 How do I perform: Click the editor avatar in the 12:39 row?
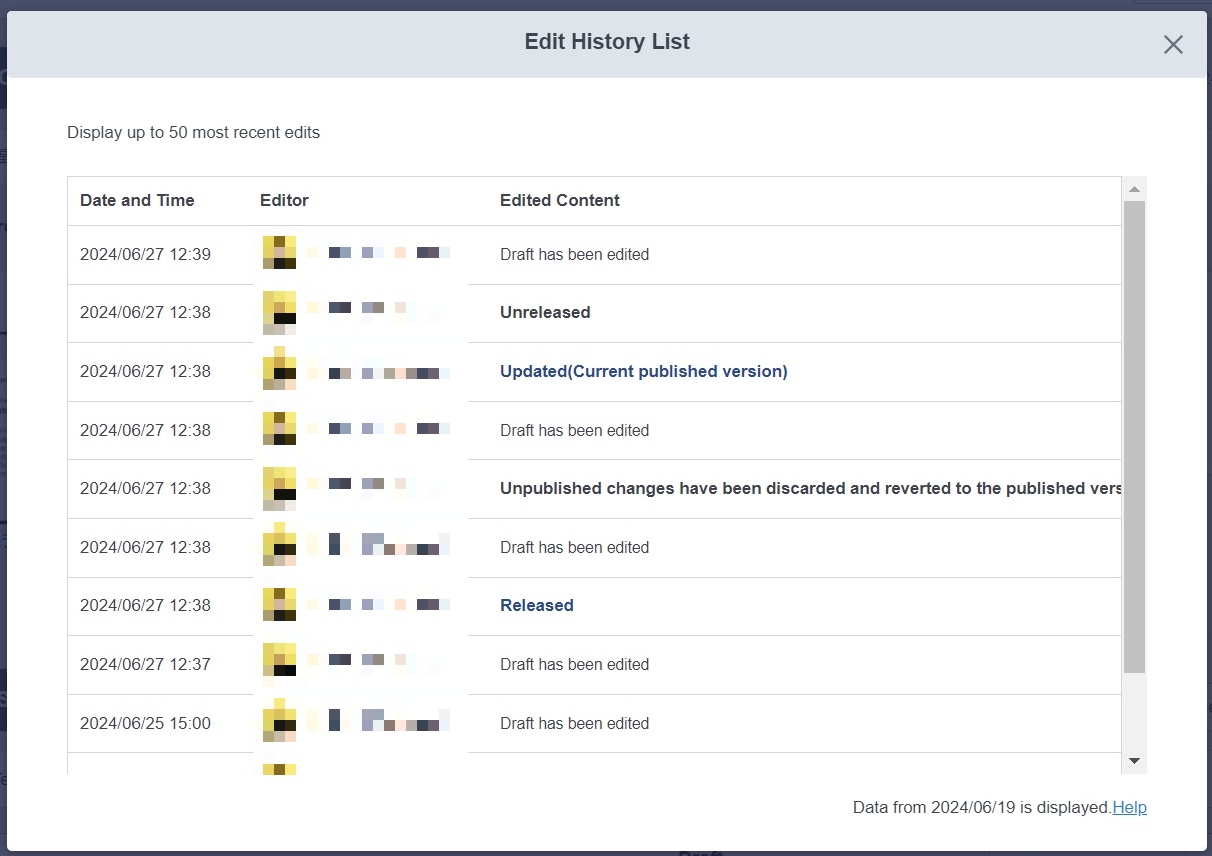pos(279,253)
